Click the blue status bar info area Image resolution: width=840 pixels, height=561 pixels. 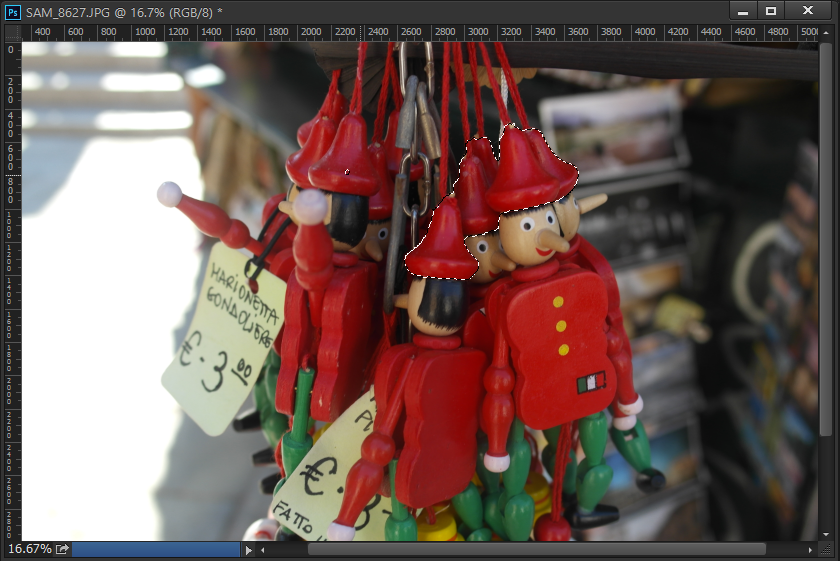[x=156, y=549]
